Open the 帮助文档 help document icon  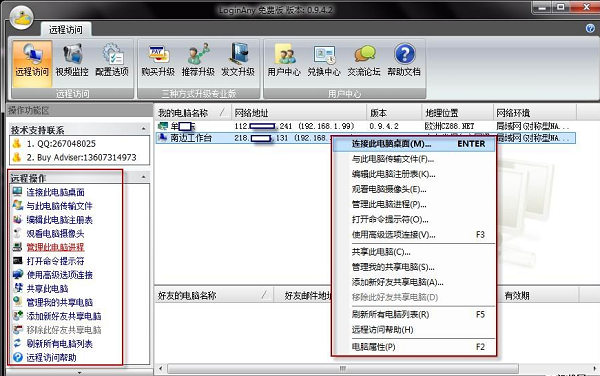(x=404, y=60)
